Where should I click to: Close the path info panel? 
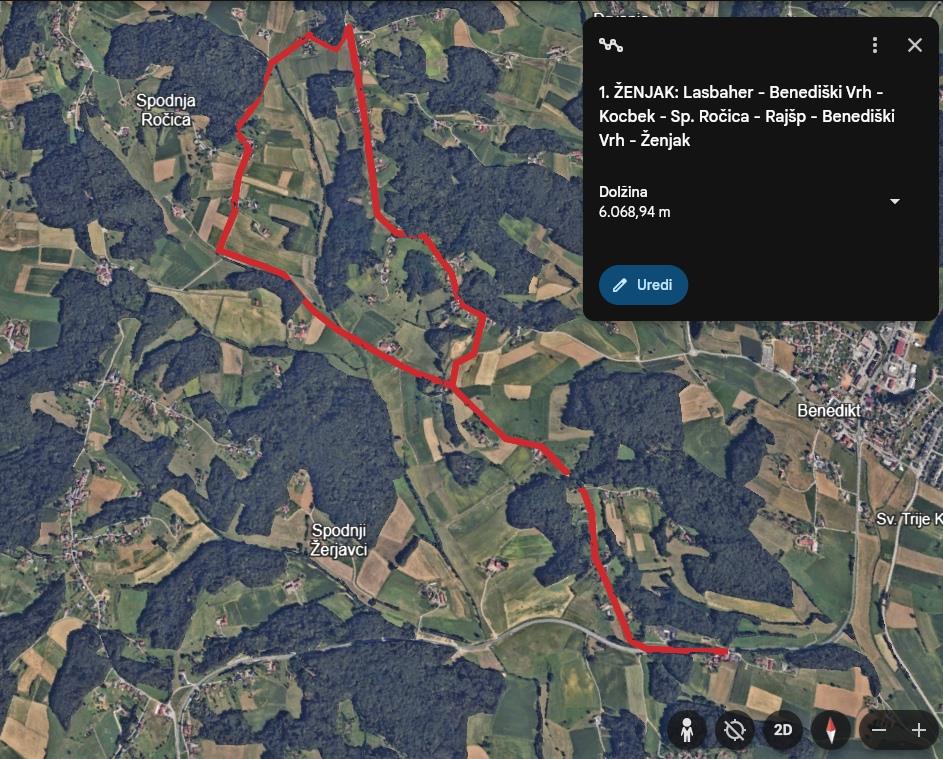coord(915,45)
